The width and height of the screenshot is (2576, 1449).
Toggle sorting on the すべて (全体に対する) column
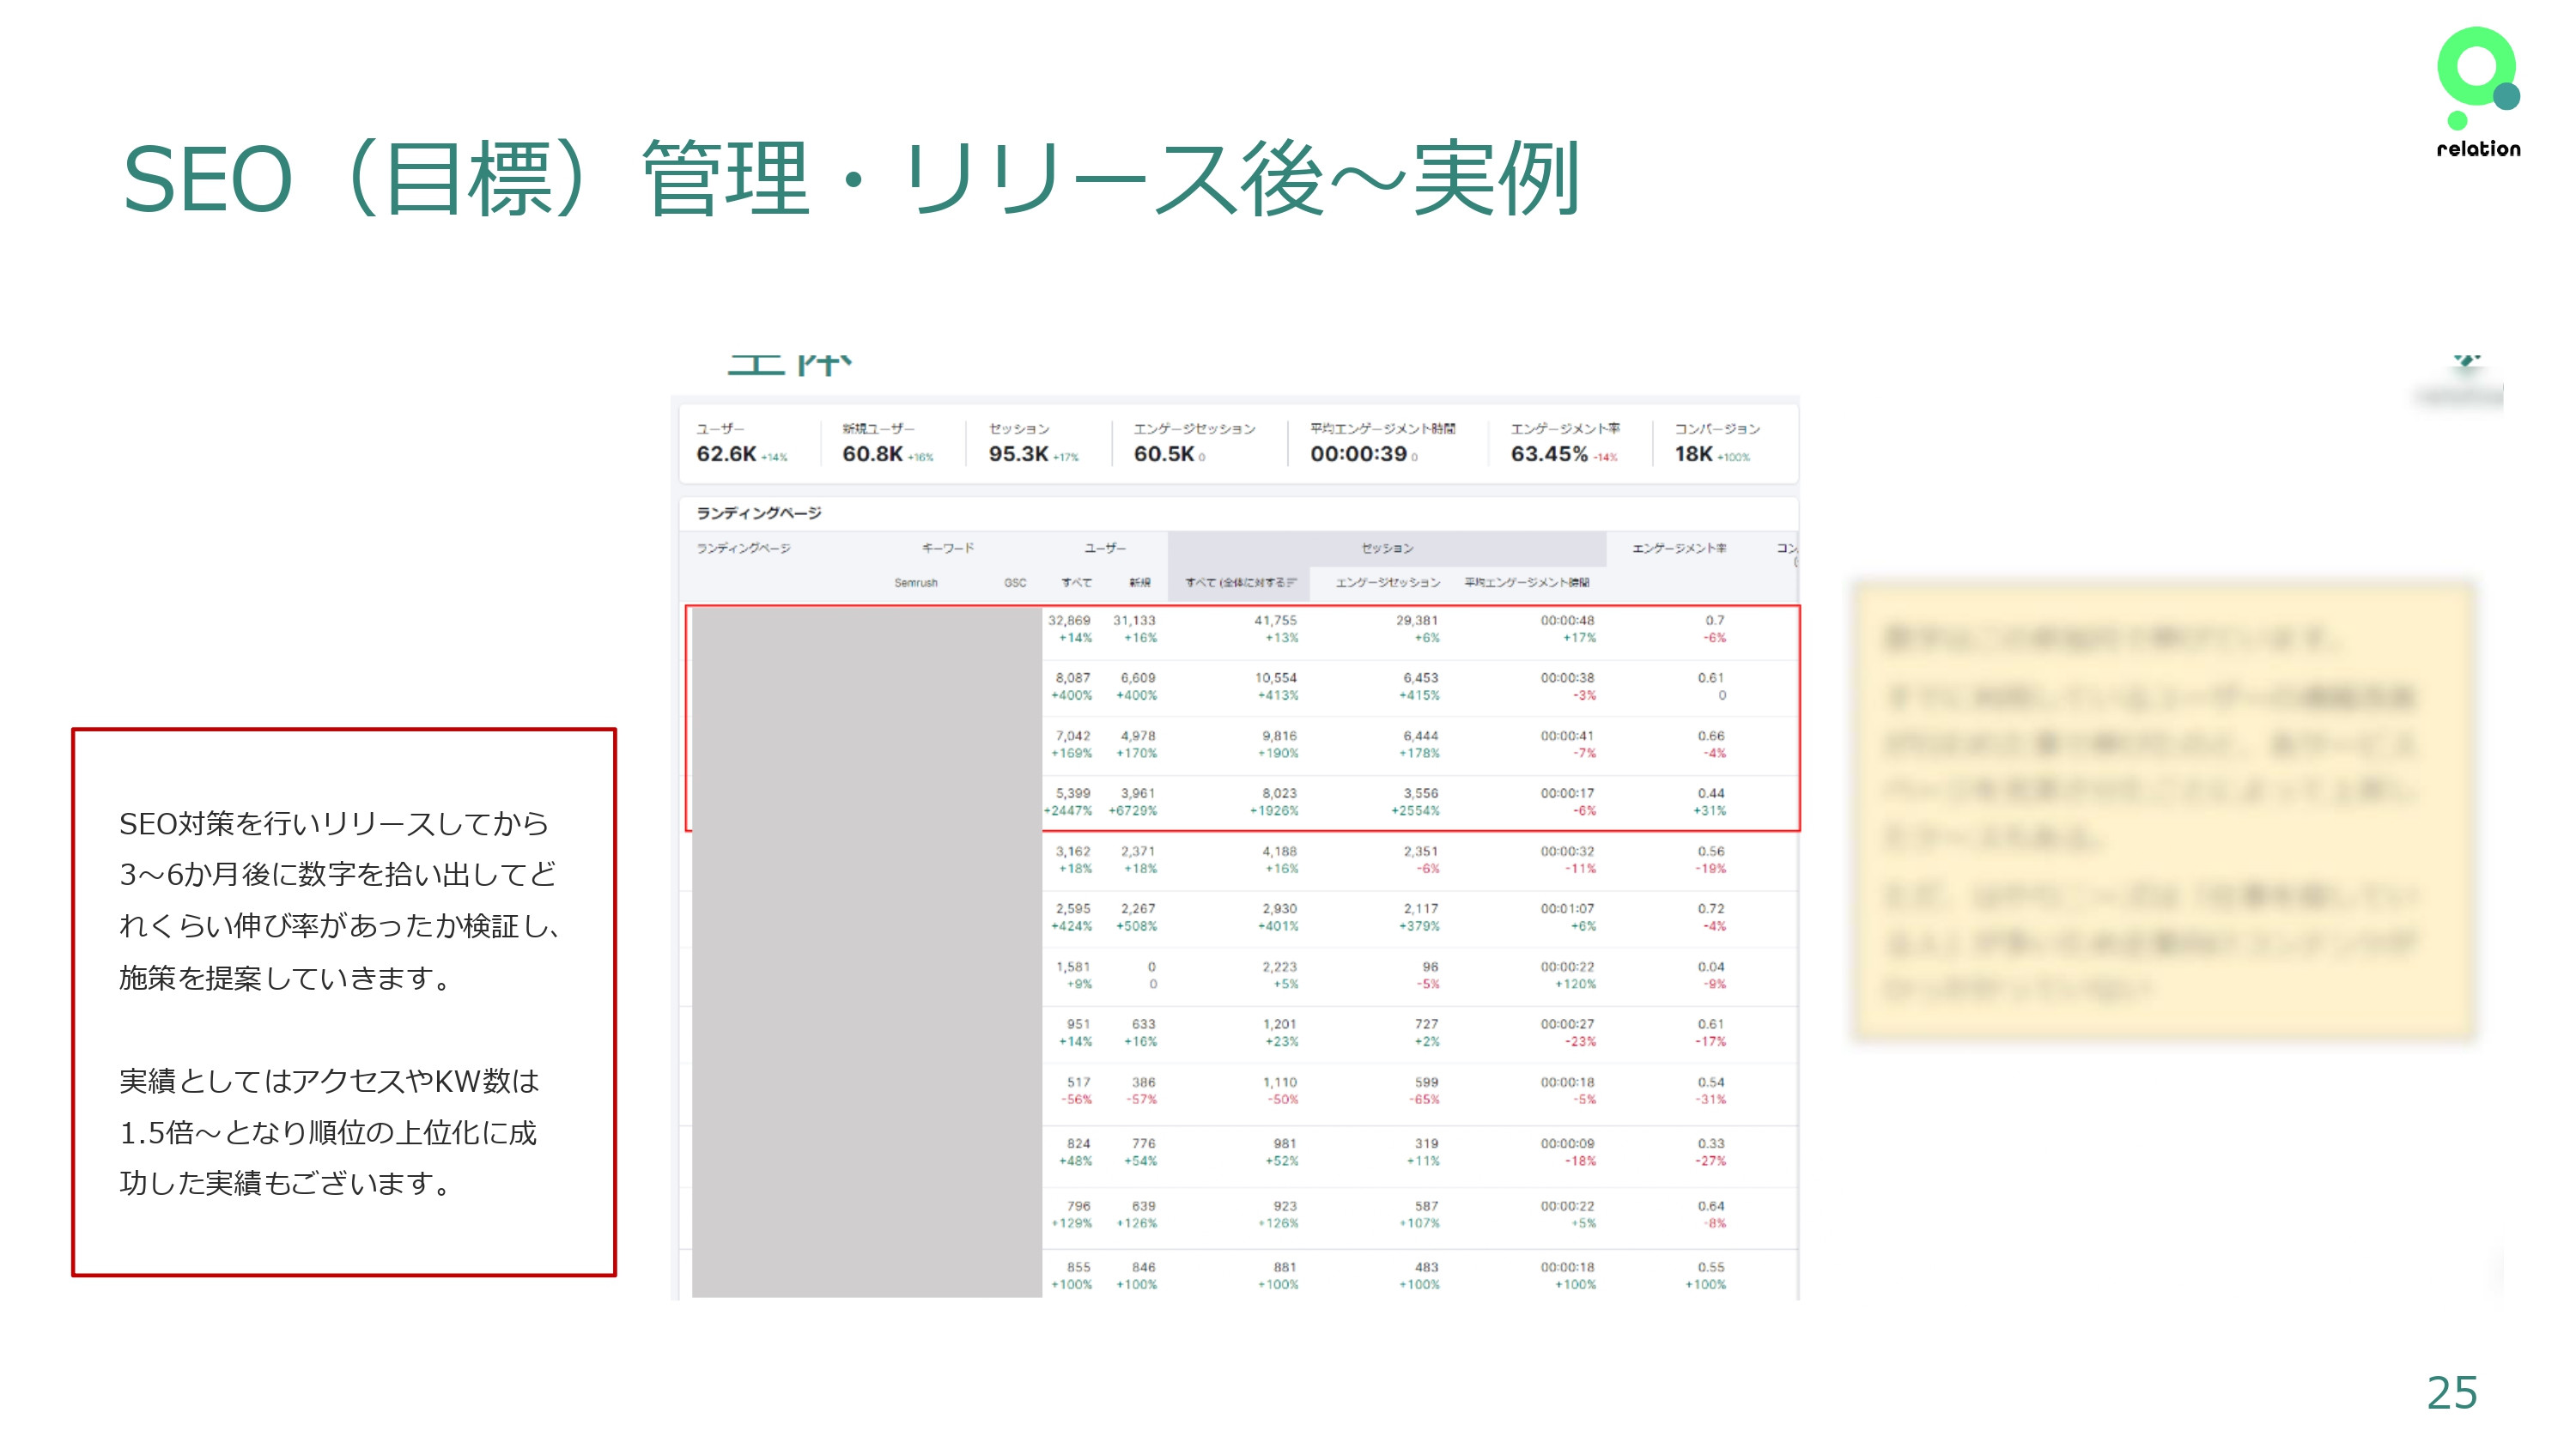(x=1238, y=583)
